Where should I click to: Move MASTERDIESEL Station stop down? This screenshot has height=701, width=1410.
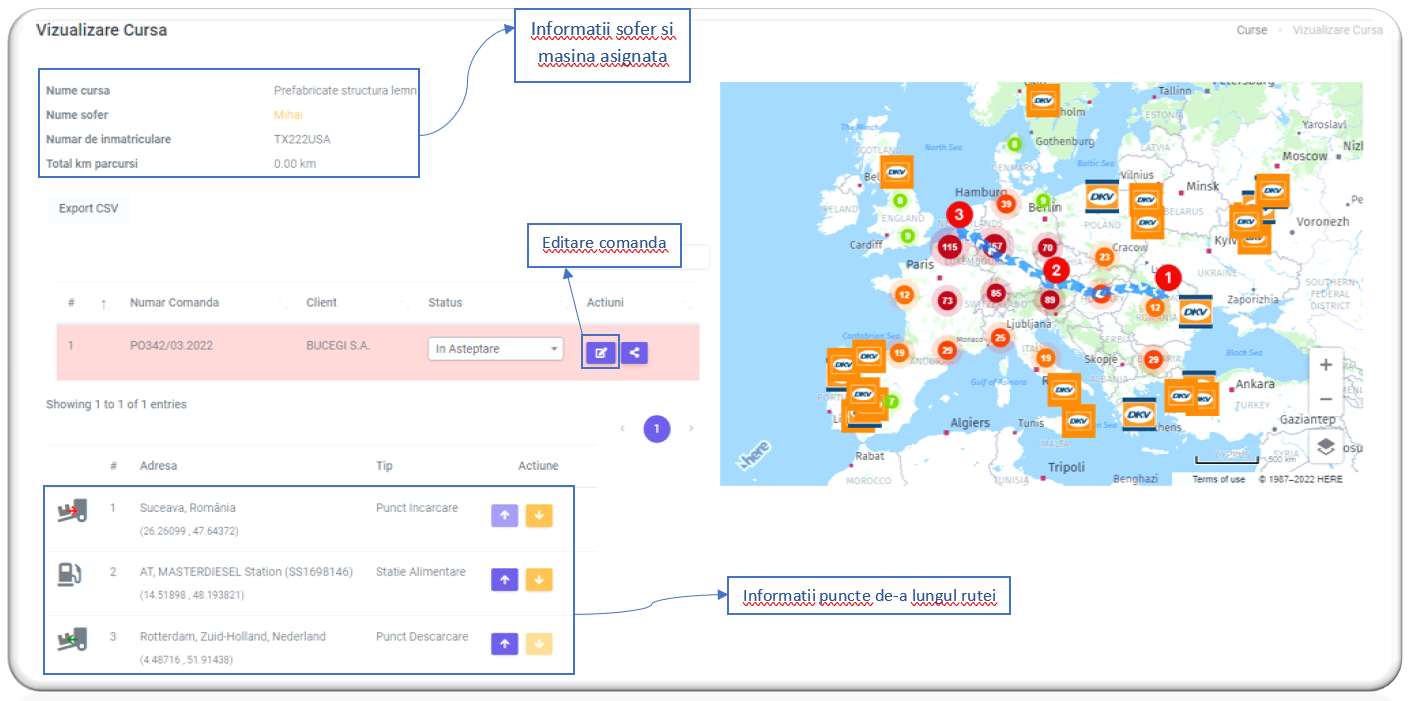click(x=538, y=580)
